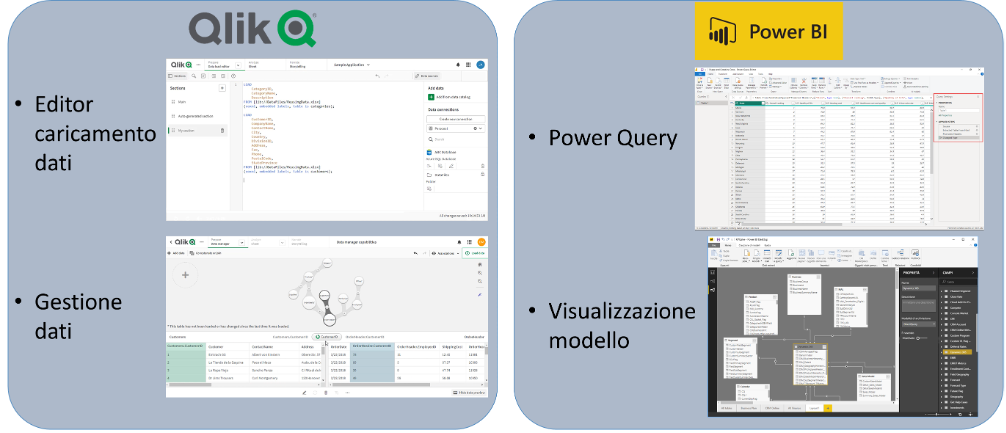This screenshot has height=433, width=1006.
Task: Open the Personal space dropdown under Data connections
Action: point(456,128)
